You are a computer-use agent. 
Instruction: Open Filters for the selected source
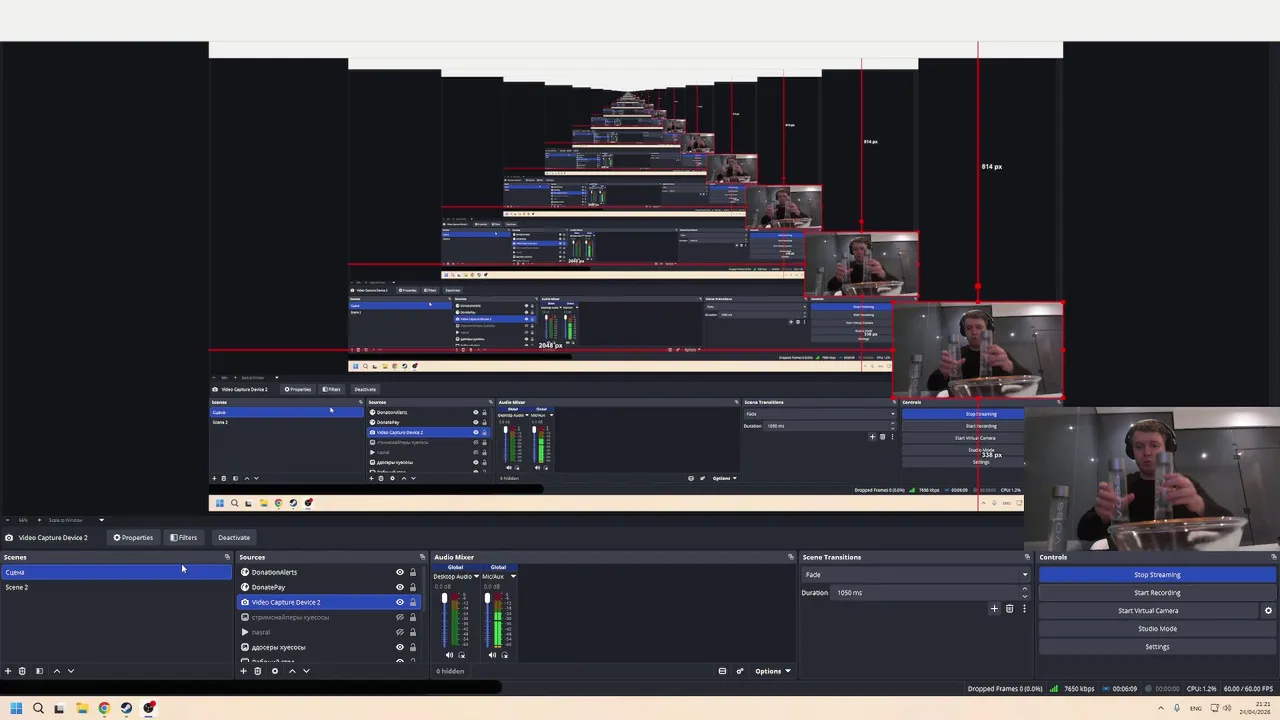pyautogui.click(x=184, y=538)
